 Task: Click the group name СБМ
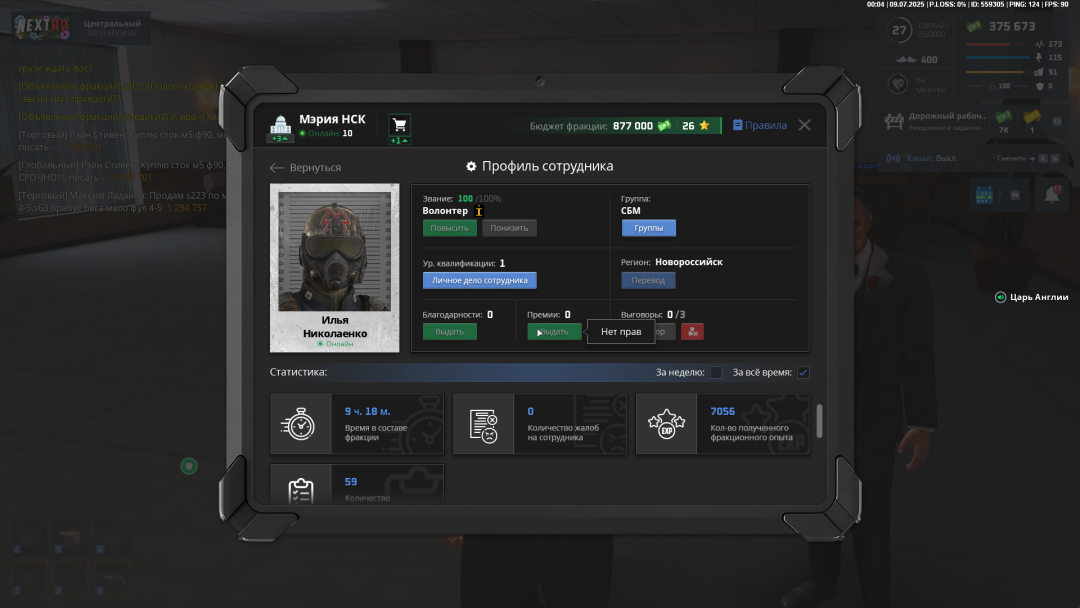tap(630, 211)
